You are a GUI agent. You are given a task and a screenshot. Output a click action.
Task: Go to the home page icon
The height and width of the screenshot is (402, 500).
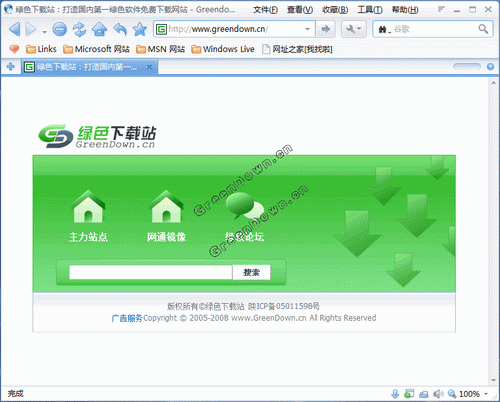99,29
